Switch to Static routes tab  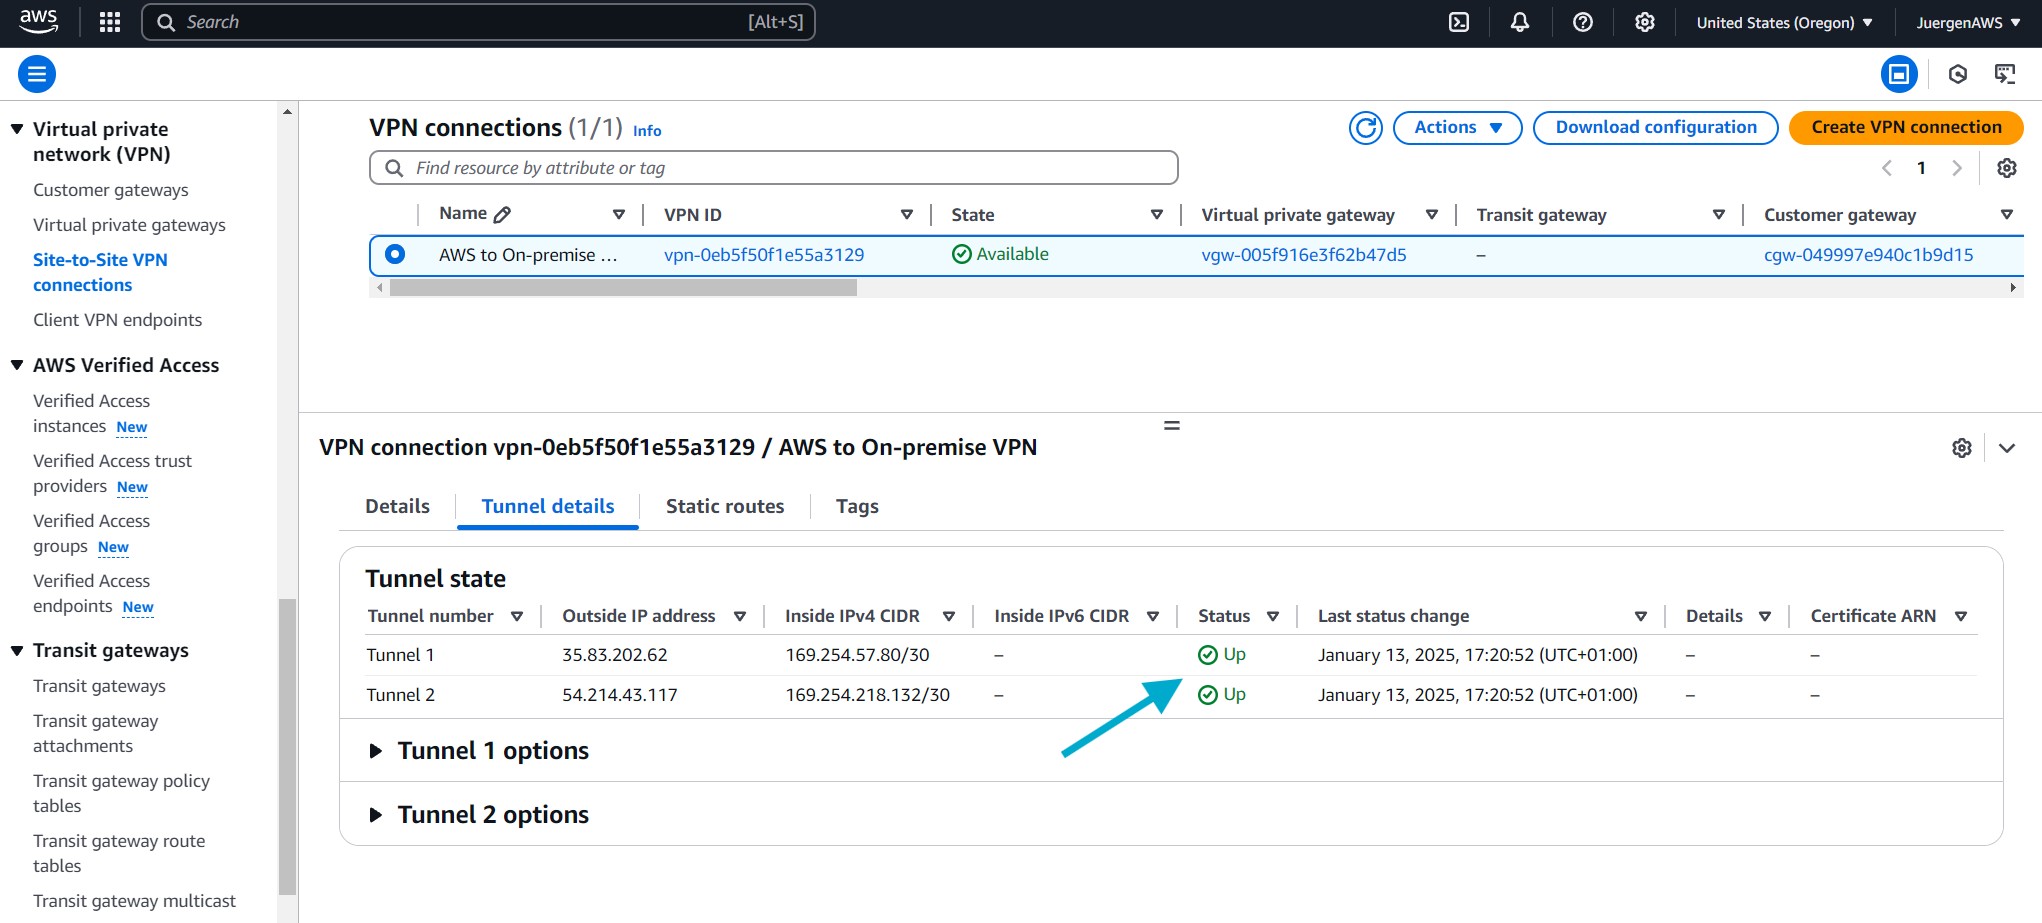(725, 506)
